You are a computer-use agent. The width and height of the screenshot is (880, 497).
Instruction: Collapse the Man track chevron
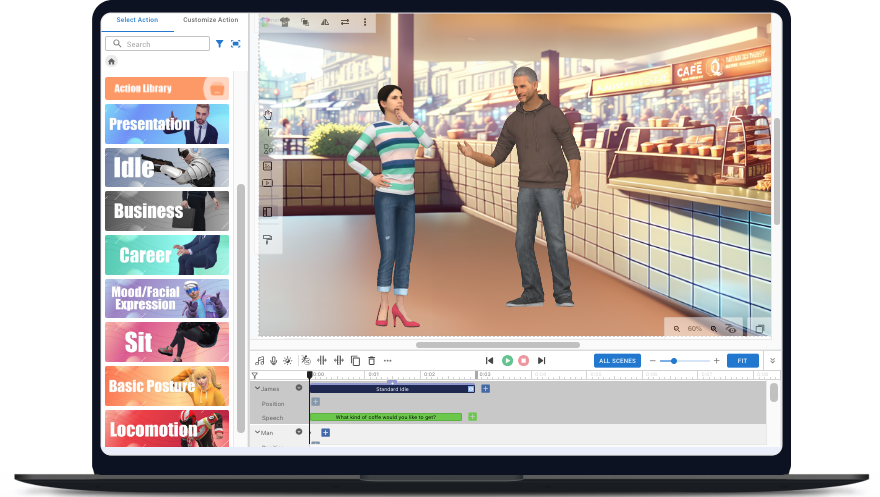click(x=256, y=432)
